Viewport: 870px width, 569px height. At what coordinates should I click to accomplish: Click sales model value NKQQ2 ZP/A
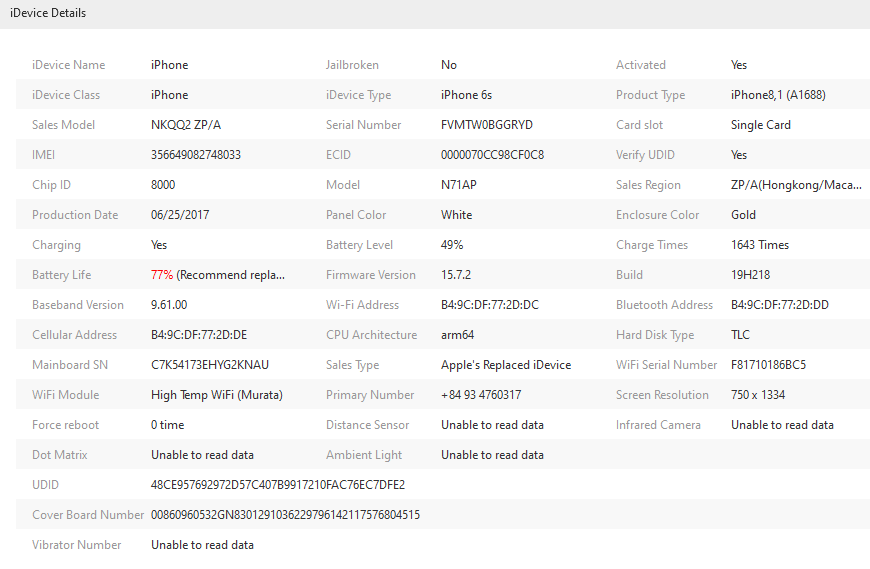[x=186, y=125]
